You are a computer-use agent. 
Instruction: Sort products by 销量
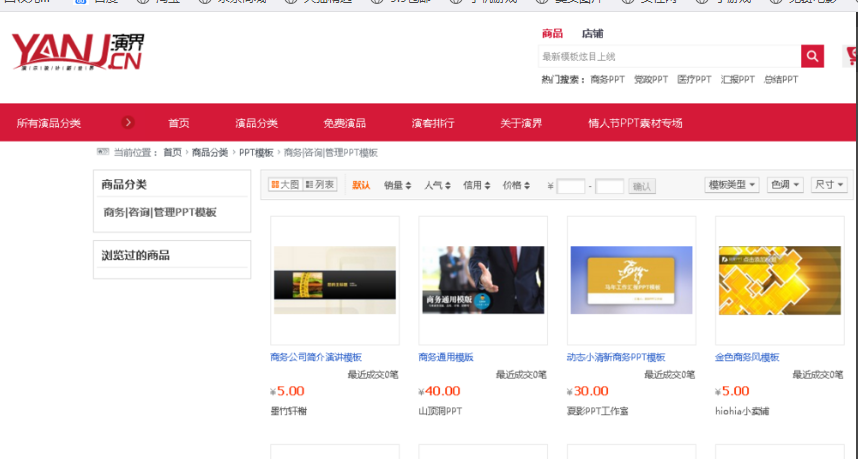[x=397, y=185]
